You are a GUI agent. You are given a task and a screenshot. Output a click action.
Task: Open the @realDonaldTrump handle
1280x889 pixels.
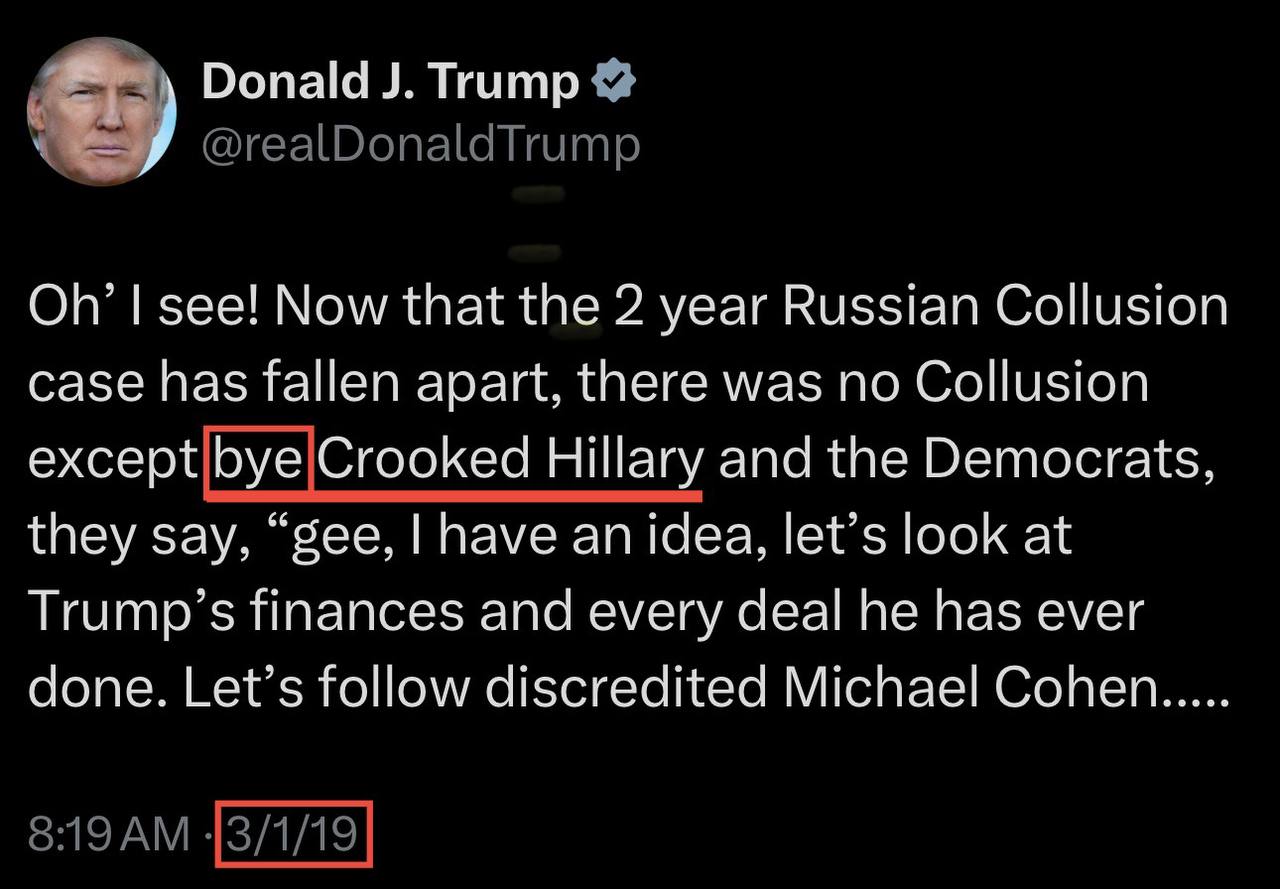tap(421, 144)
